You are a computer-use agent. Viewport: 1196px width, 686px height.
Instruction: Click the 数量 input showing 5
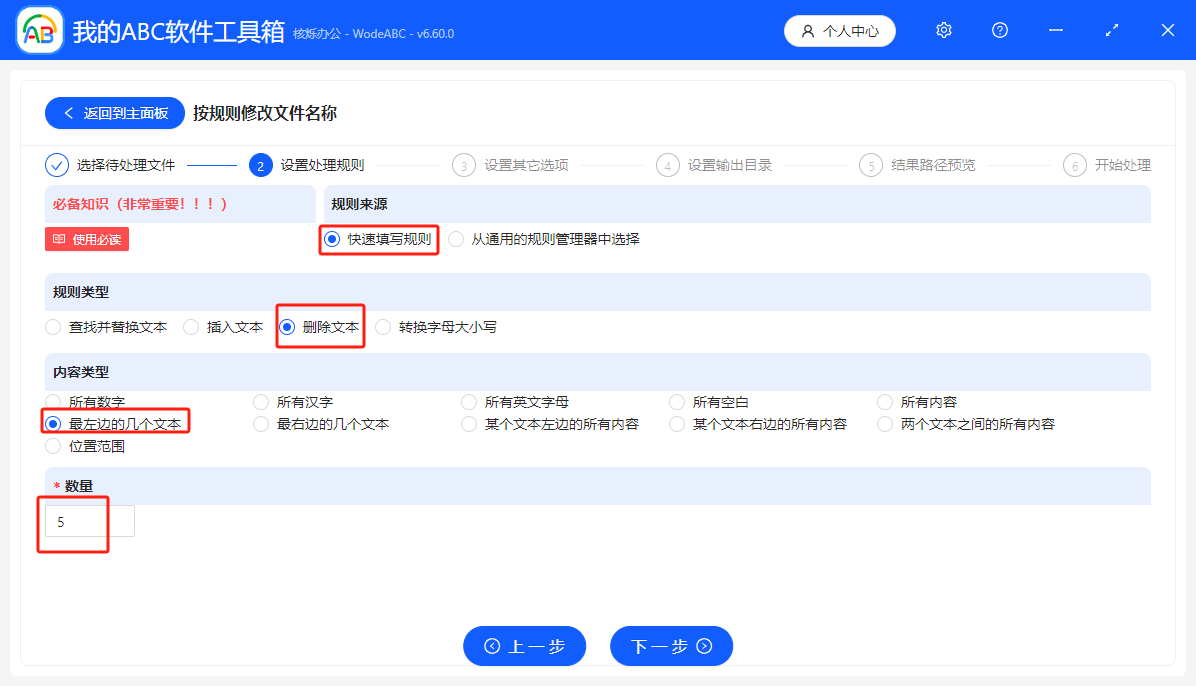(88, 520)
